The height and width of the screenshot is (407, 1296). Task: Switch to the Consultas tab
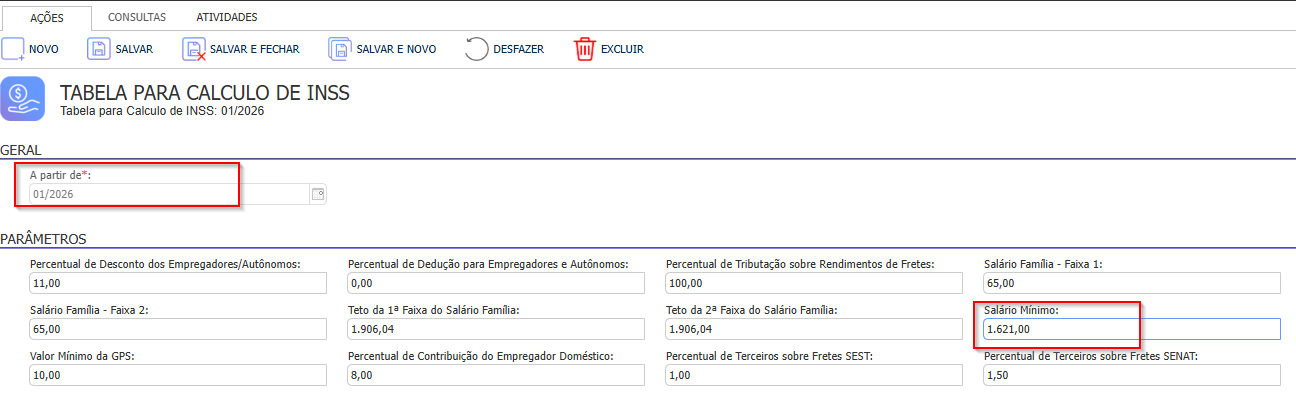click(x=137, y=17)
